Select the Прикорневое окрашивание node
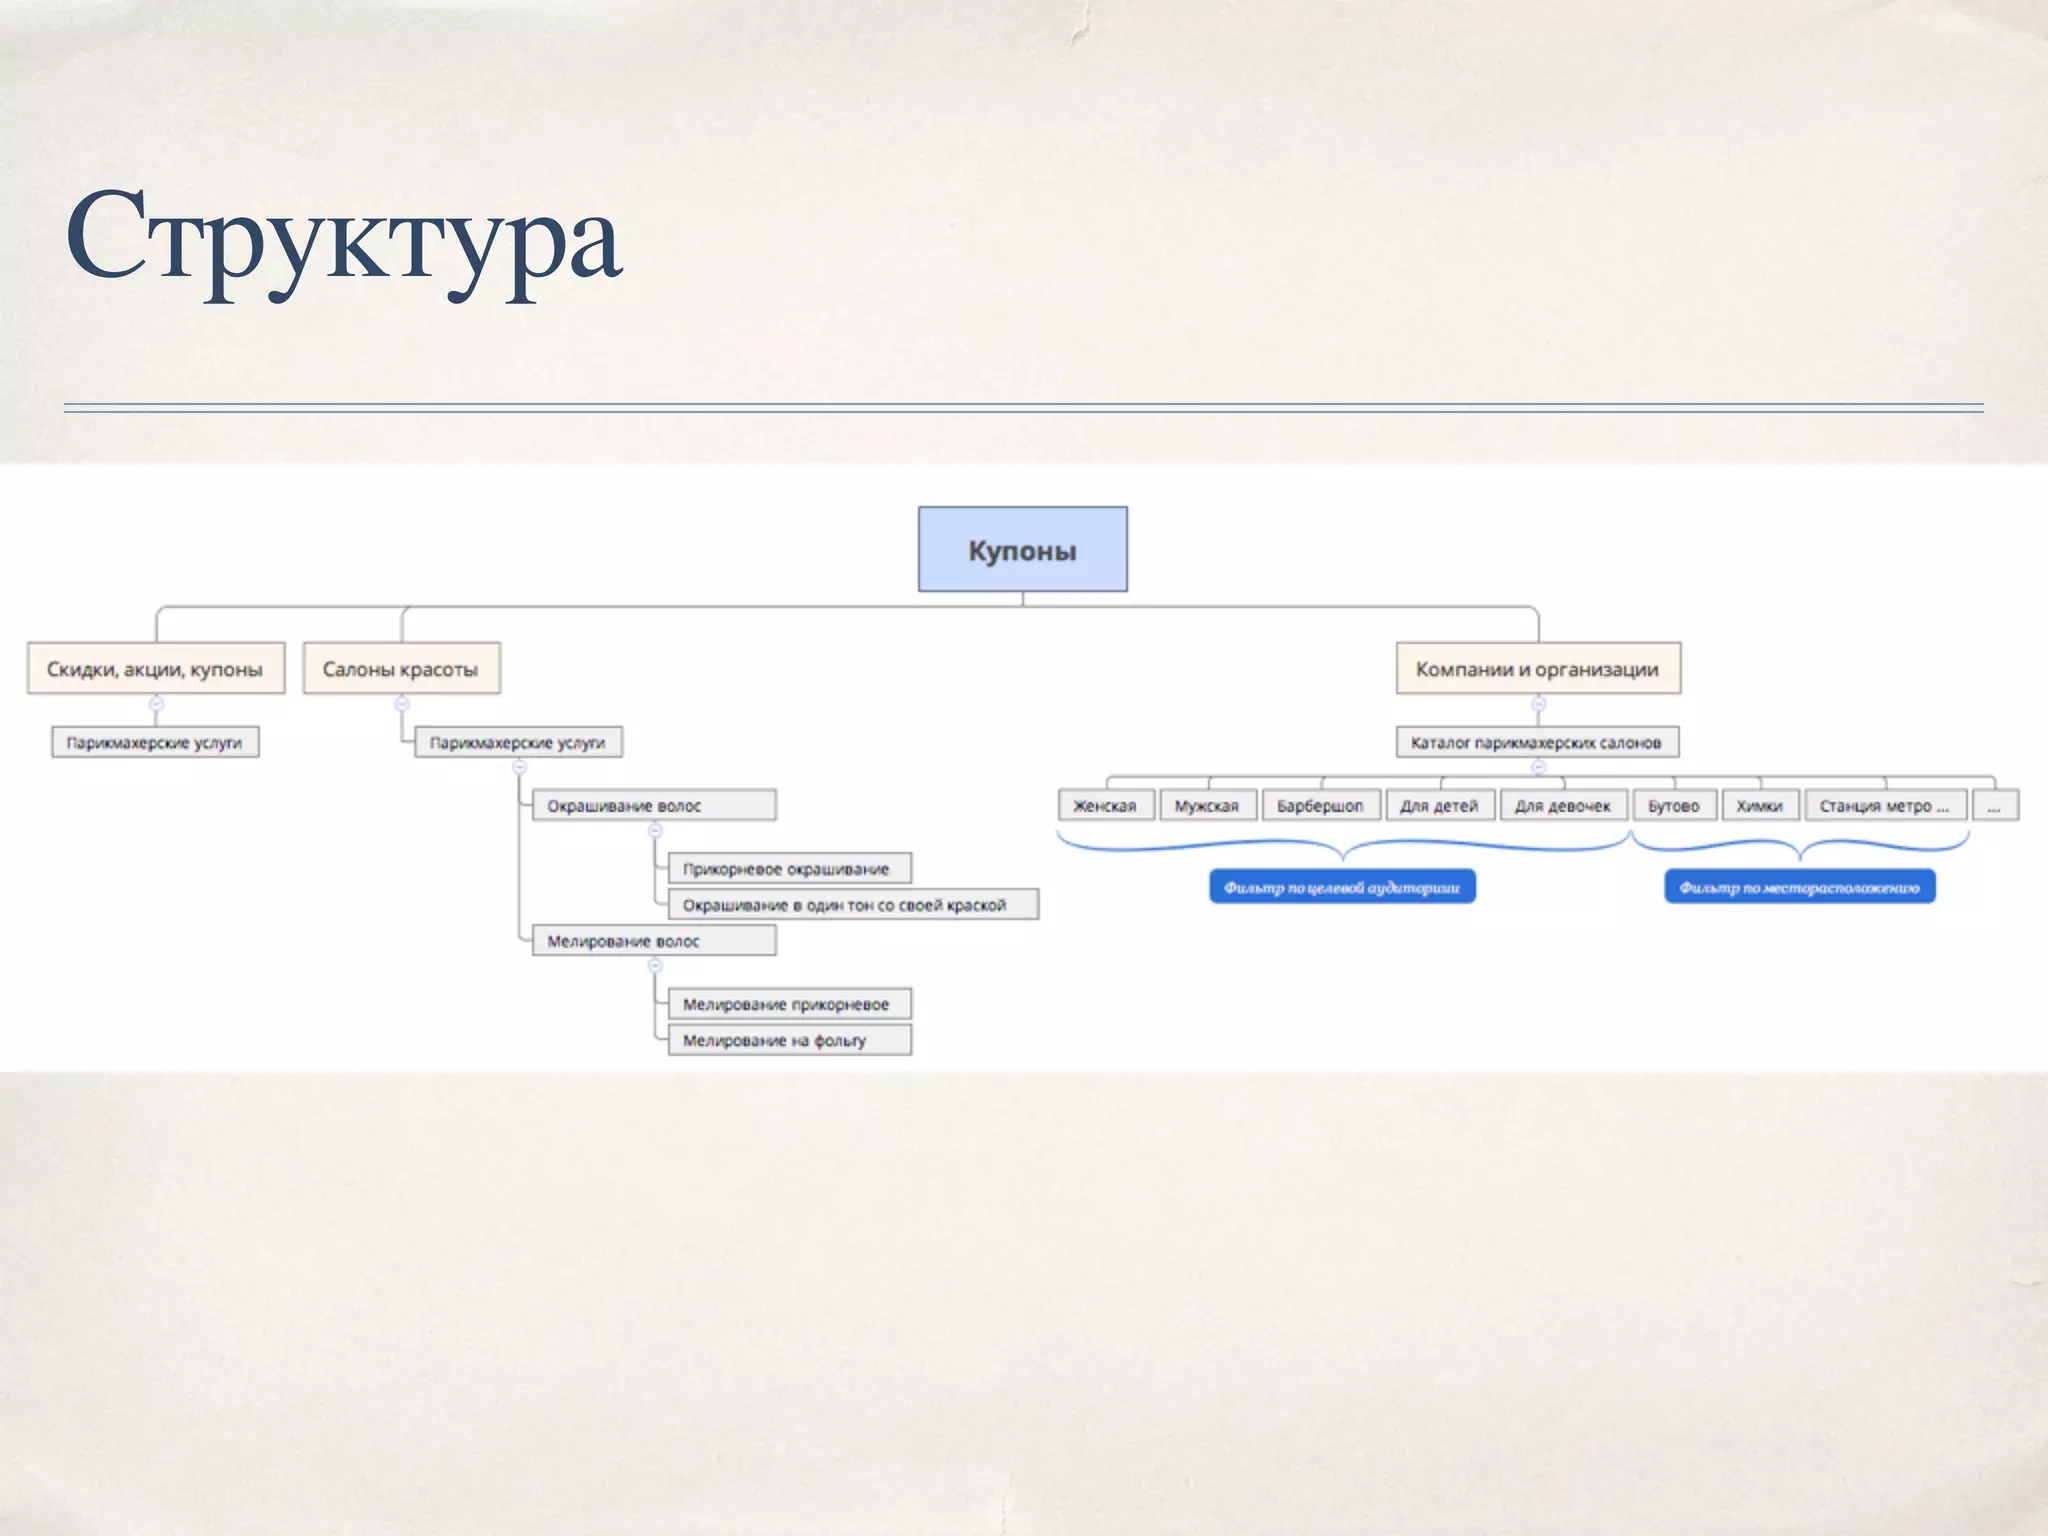The width and height of the screenshot is (2048, 1536). pyautogui.click(x=790, y=868)
